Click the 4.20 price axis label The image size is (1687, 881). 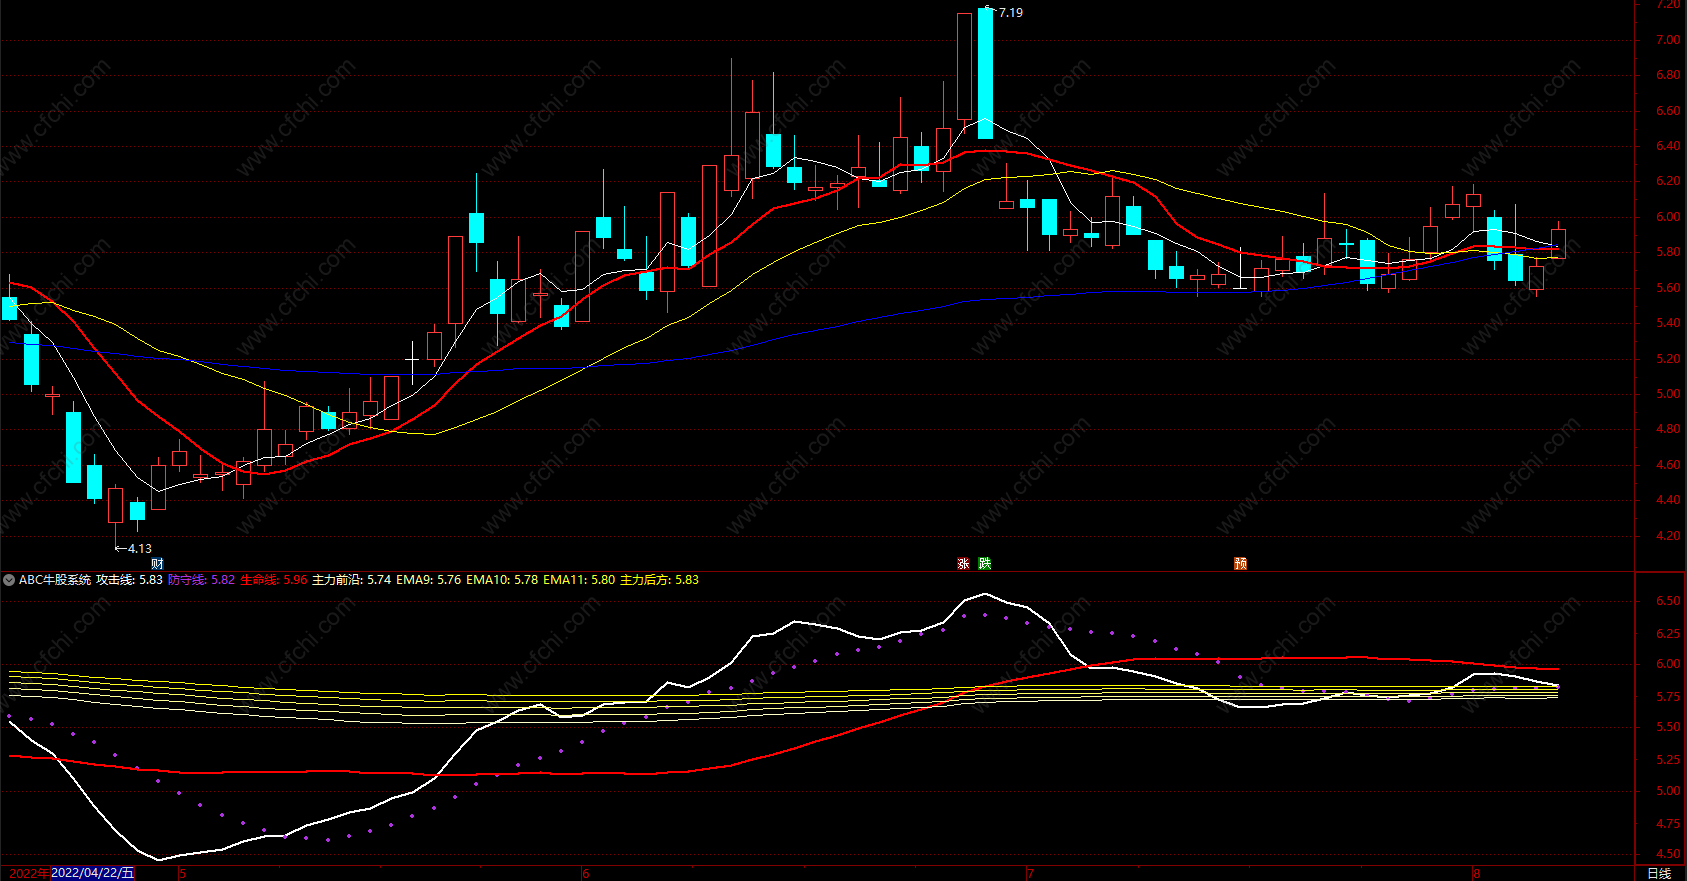(1668, 536)
